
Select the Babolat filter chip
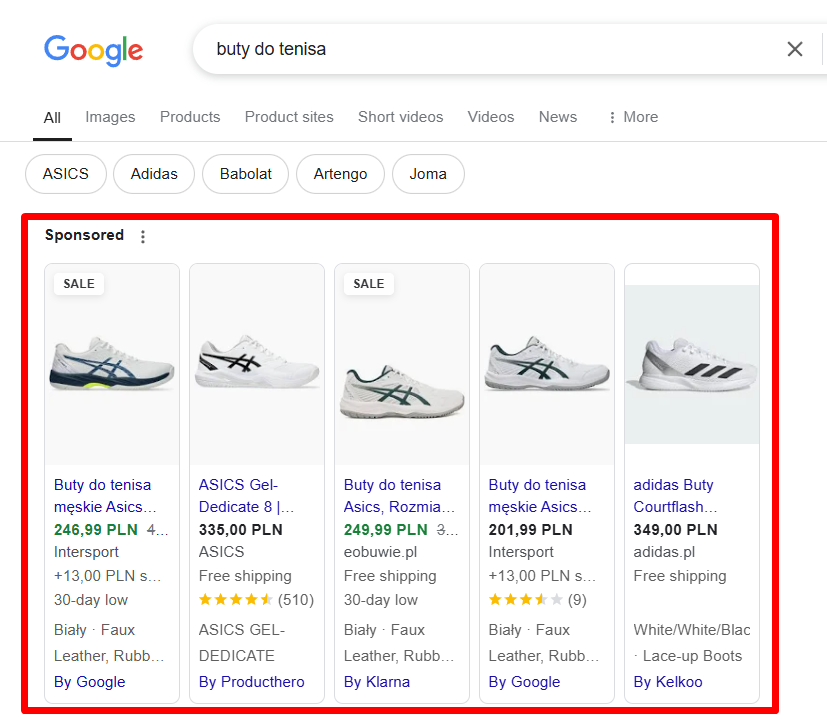coord(245,174)
